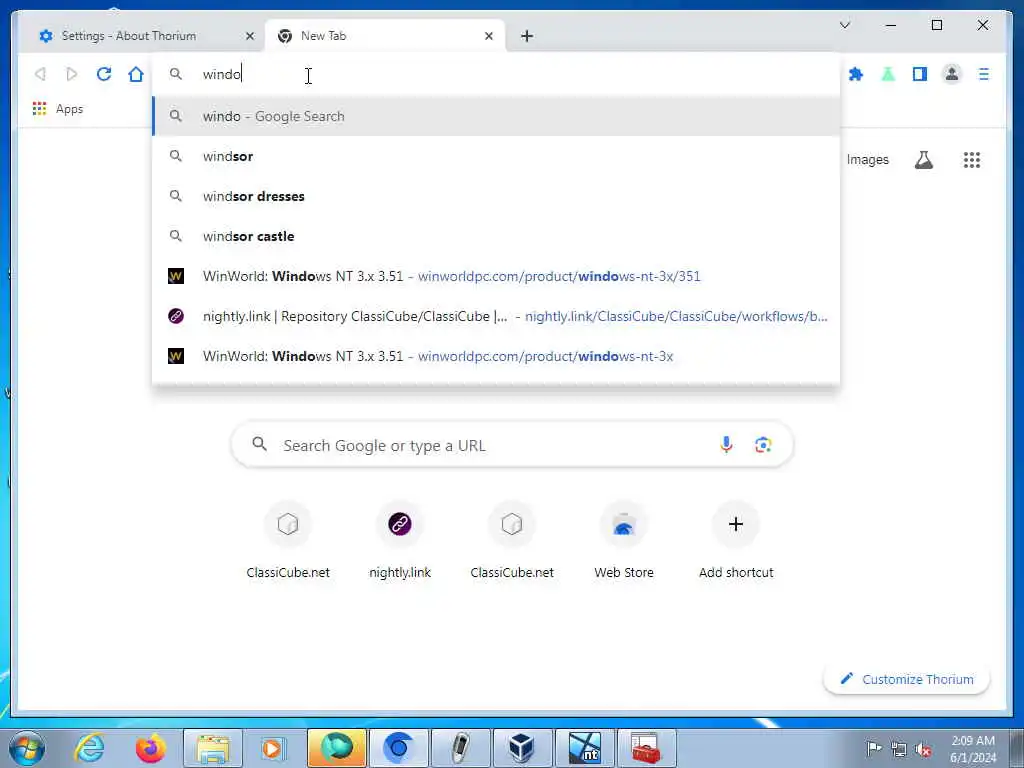Click the Customize Thorium button
This screenshot has width=1024, height=768.
[906, 679]
